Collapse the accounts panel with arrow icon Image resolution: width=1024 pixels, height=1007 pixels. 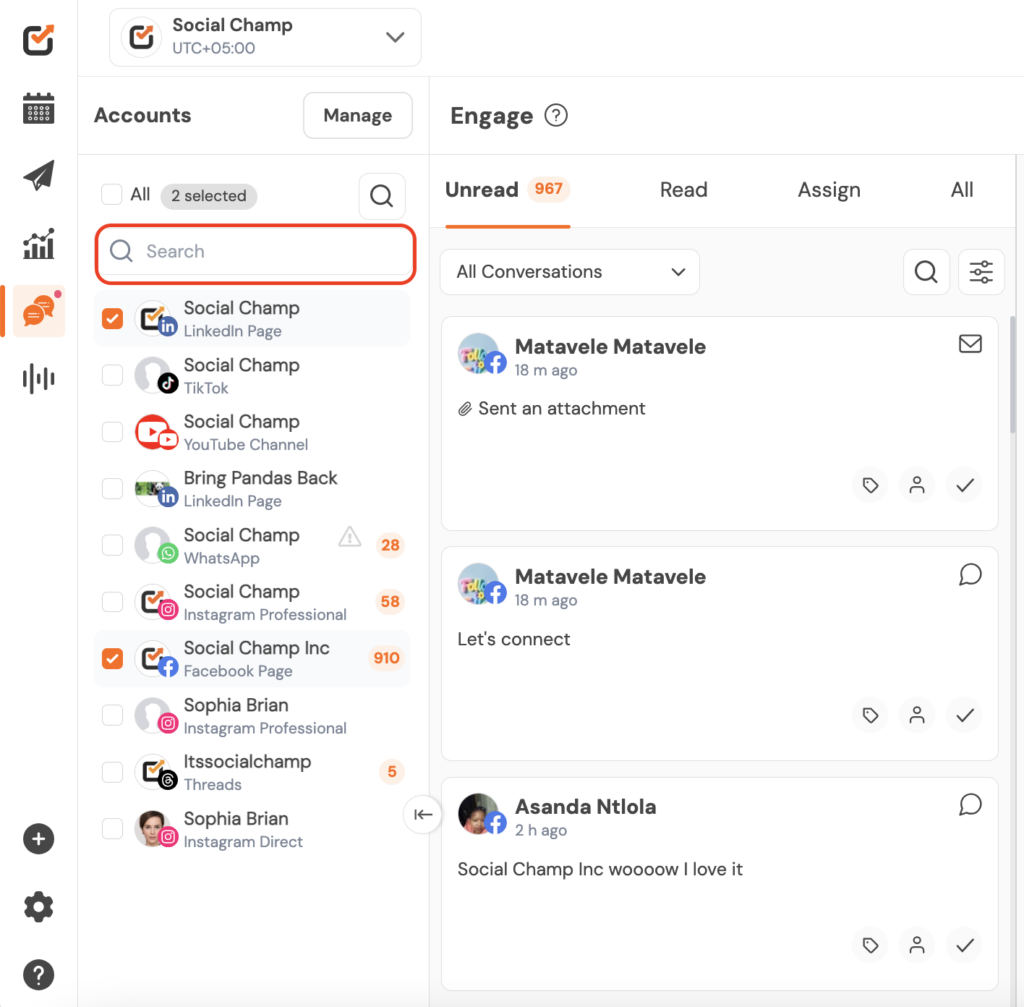(423, 814)
